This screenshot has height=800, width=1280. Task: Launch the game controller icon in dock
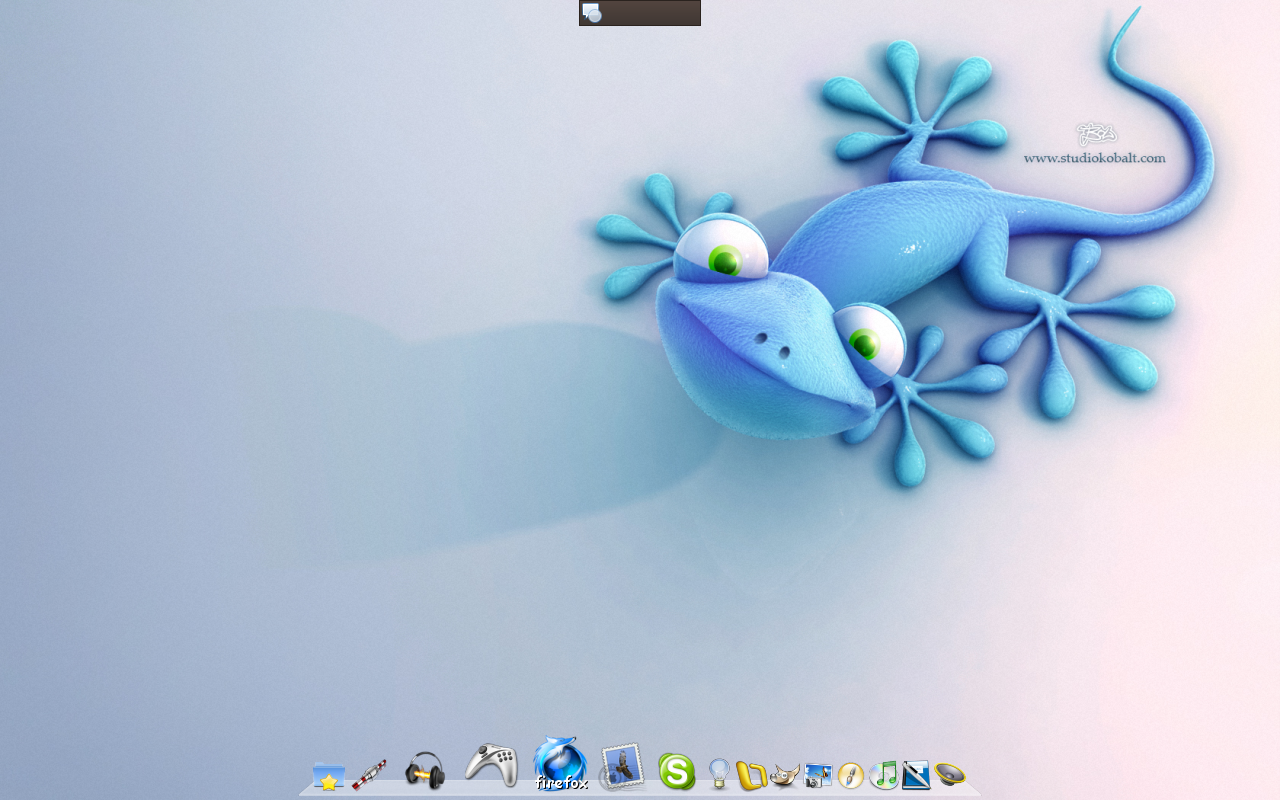[x=491, y=765]
